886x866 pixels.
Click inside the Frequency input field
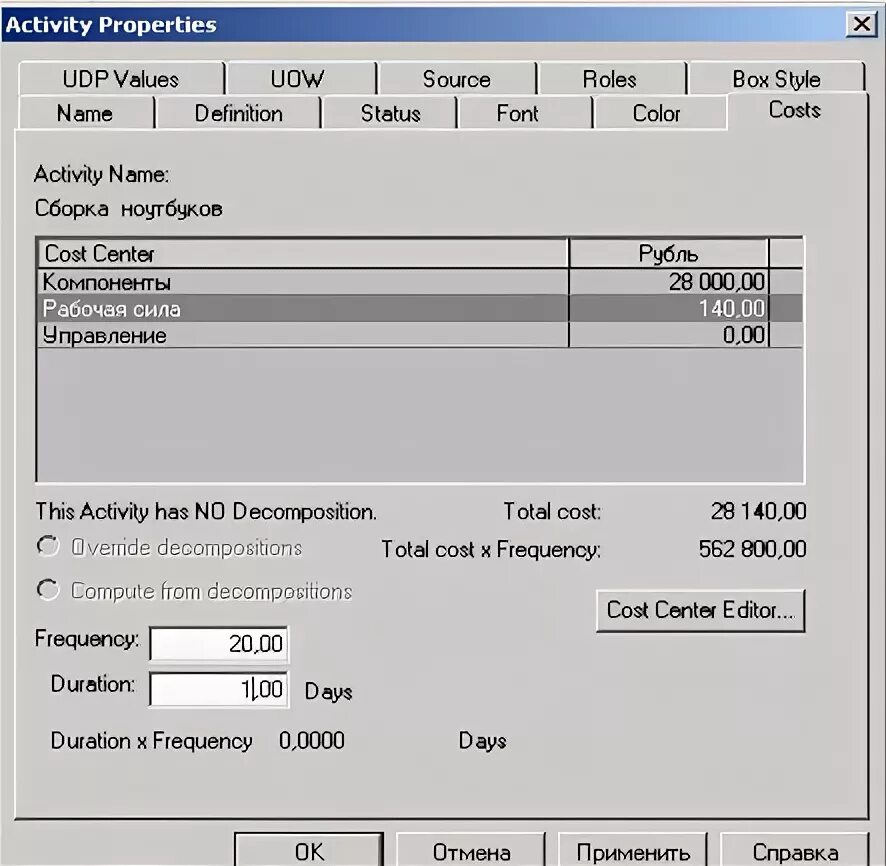coord(217,644)
